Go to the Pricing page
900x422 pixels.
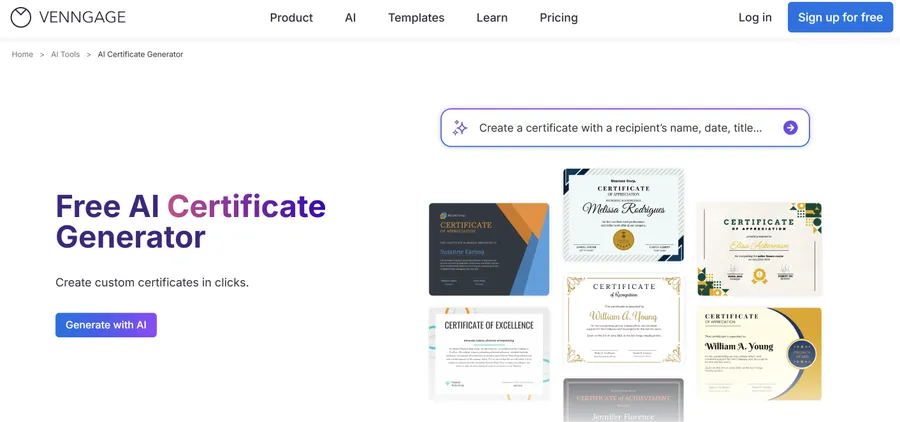point(558,18)
